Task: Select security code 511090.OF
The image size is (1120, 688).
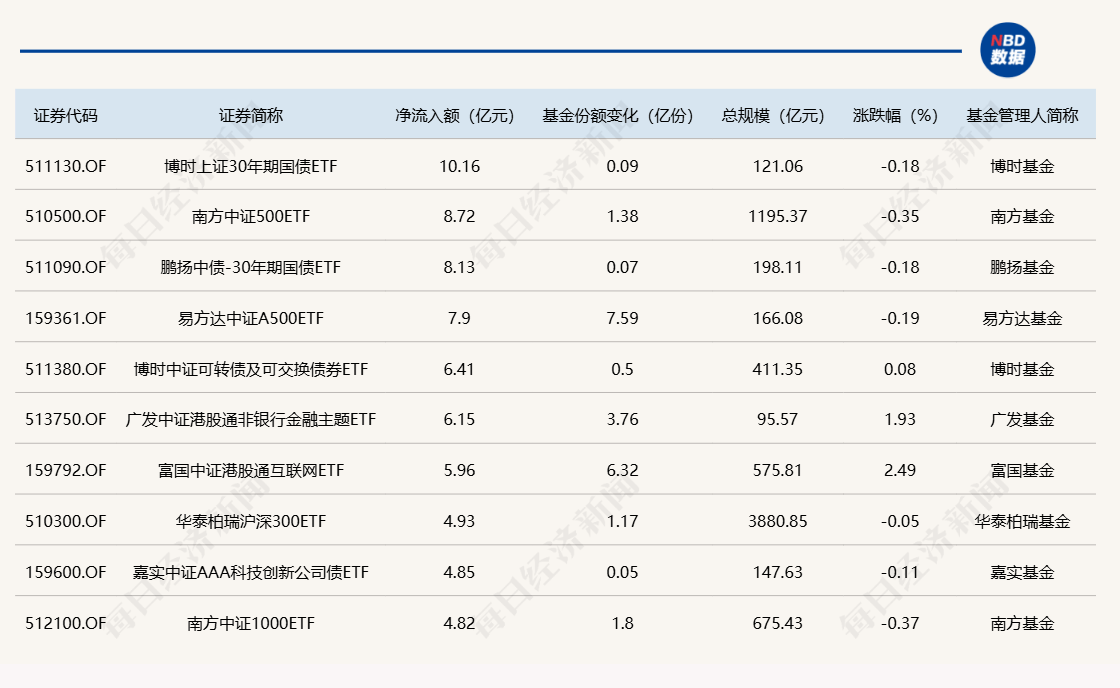Action: (x=66, y=267)
